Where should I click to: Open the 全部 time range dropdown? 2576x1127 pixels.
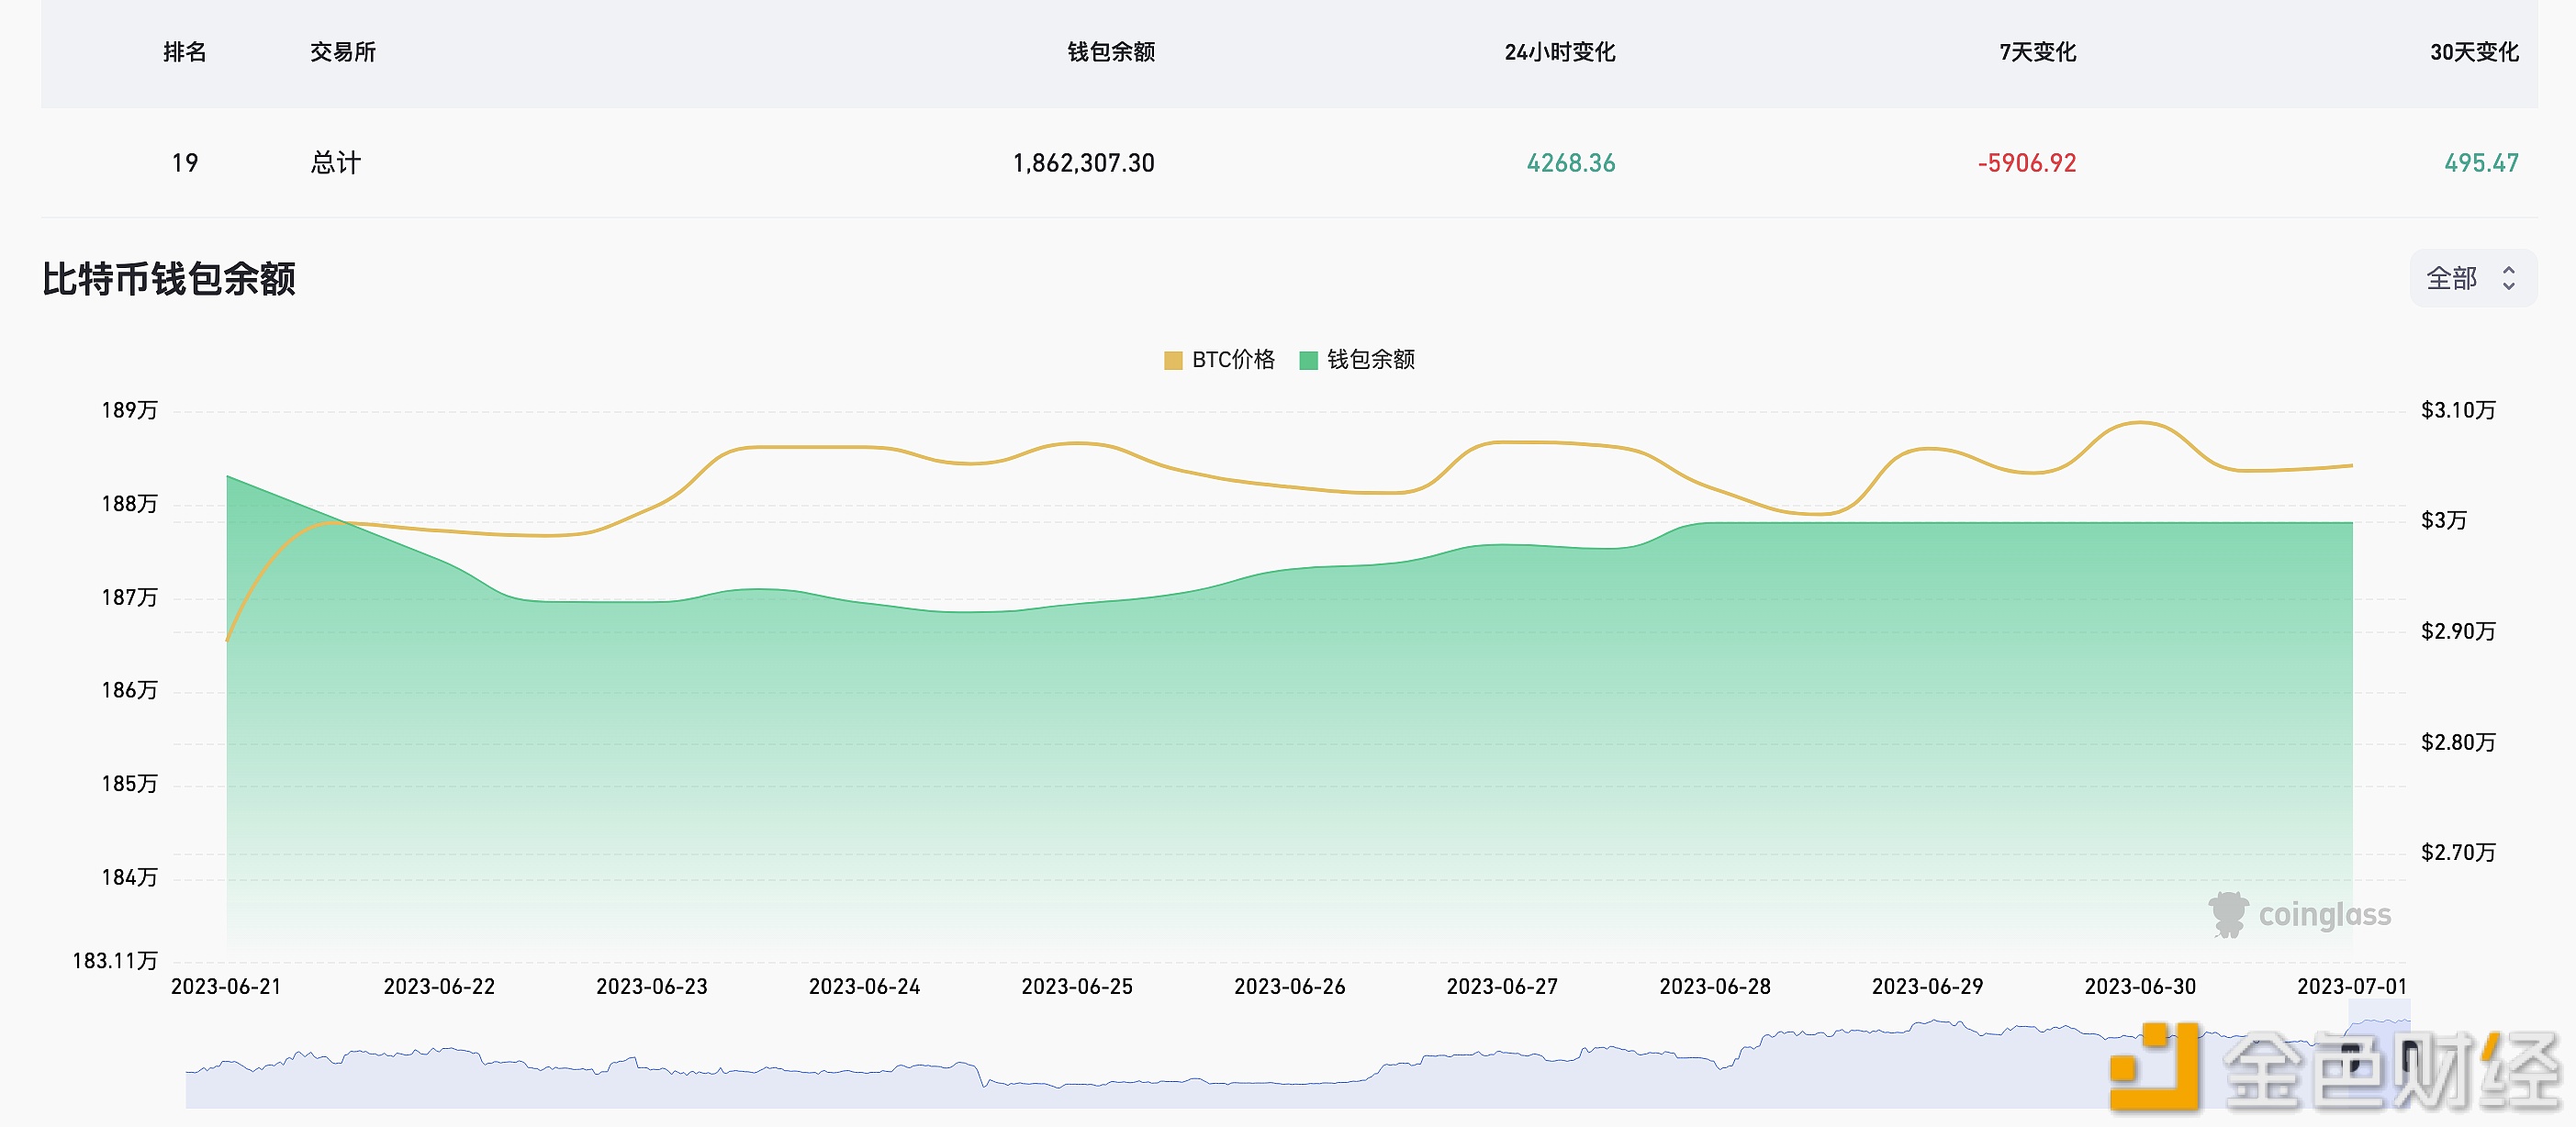coord(2472,278)
